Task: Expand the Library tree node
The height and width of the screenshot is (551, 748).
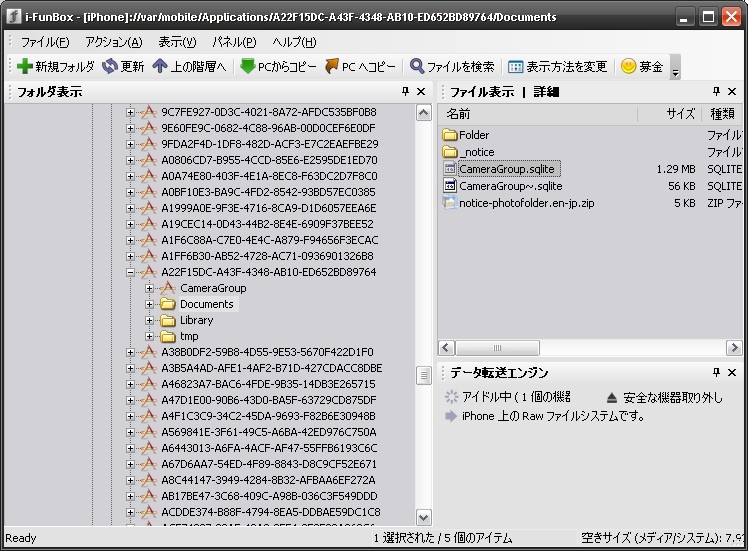Action: coord(149,321)
